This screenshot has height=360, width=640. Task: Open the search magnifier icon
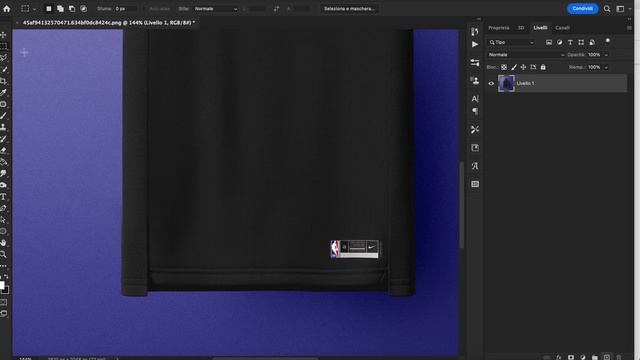607,9
